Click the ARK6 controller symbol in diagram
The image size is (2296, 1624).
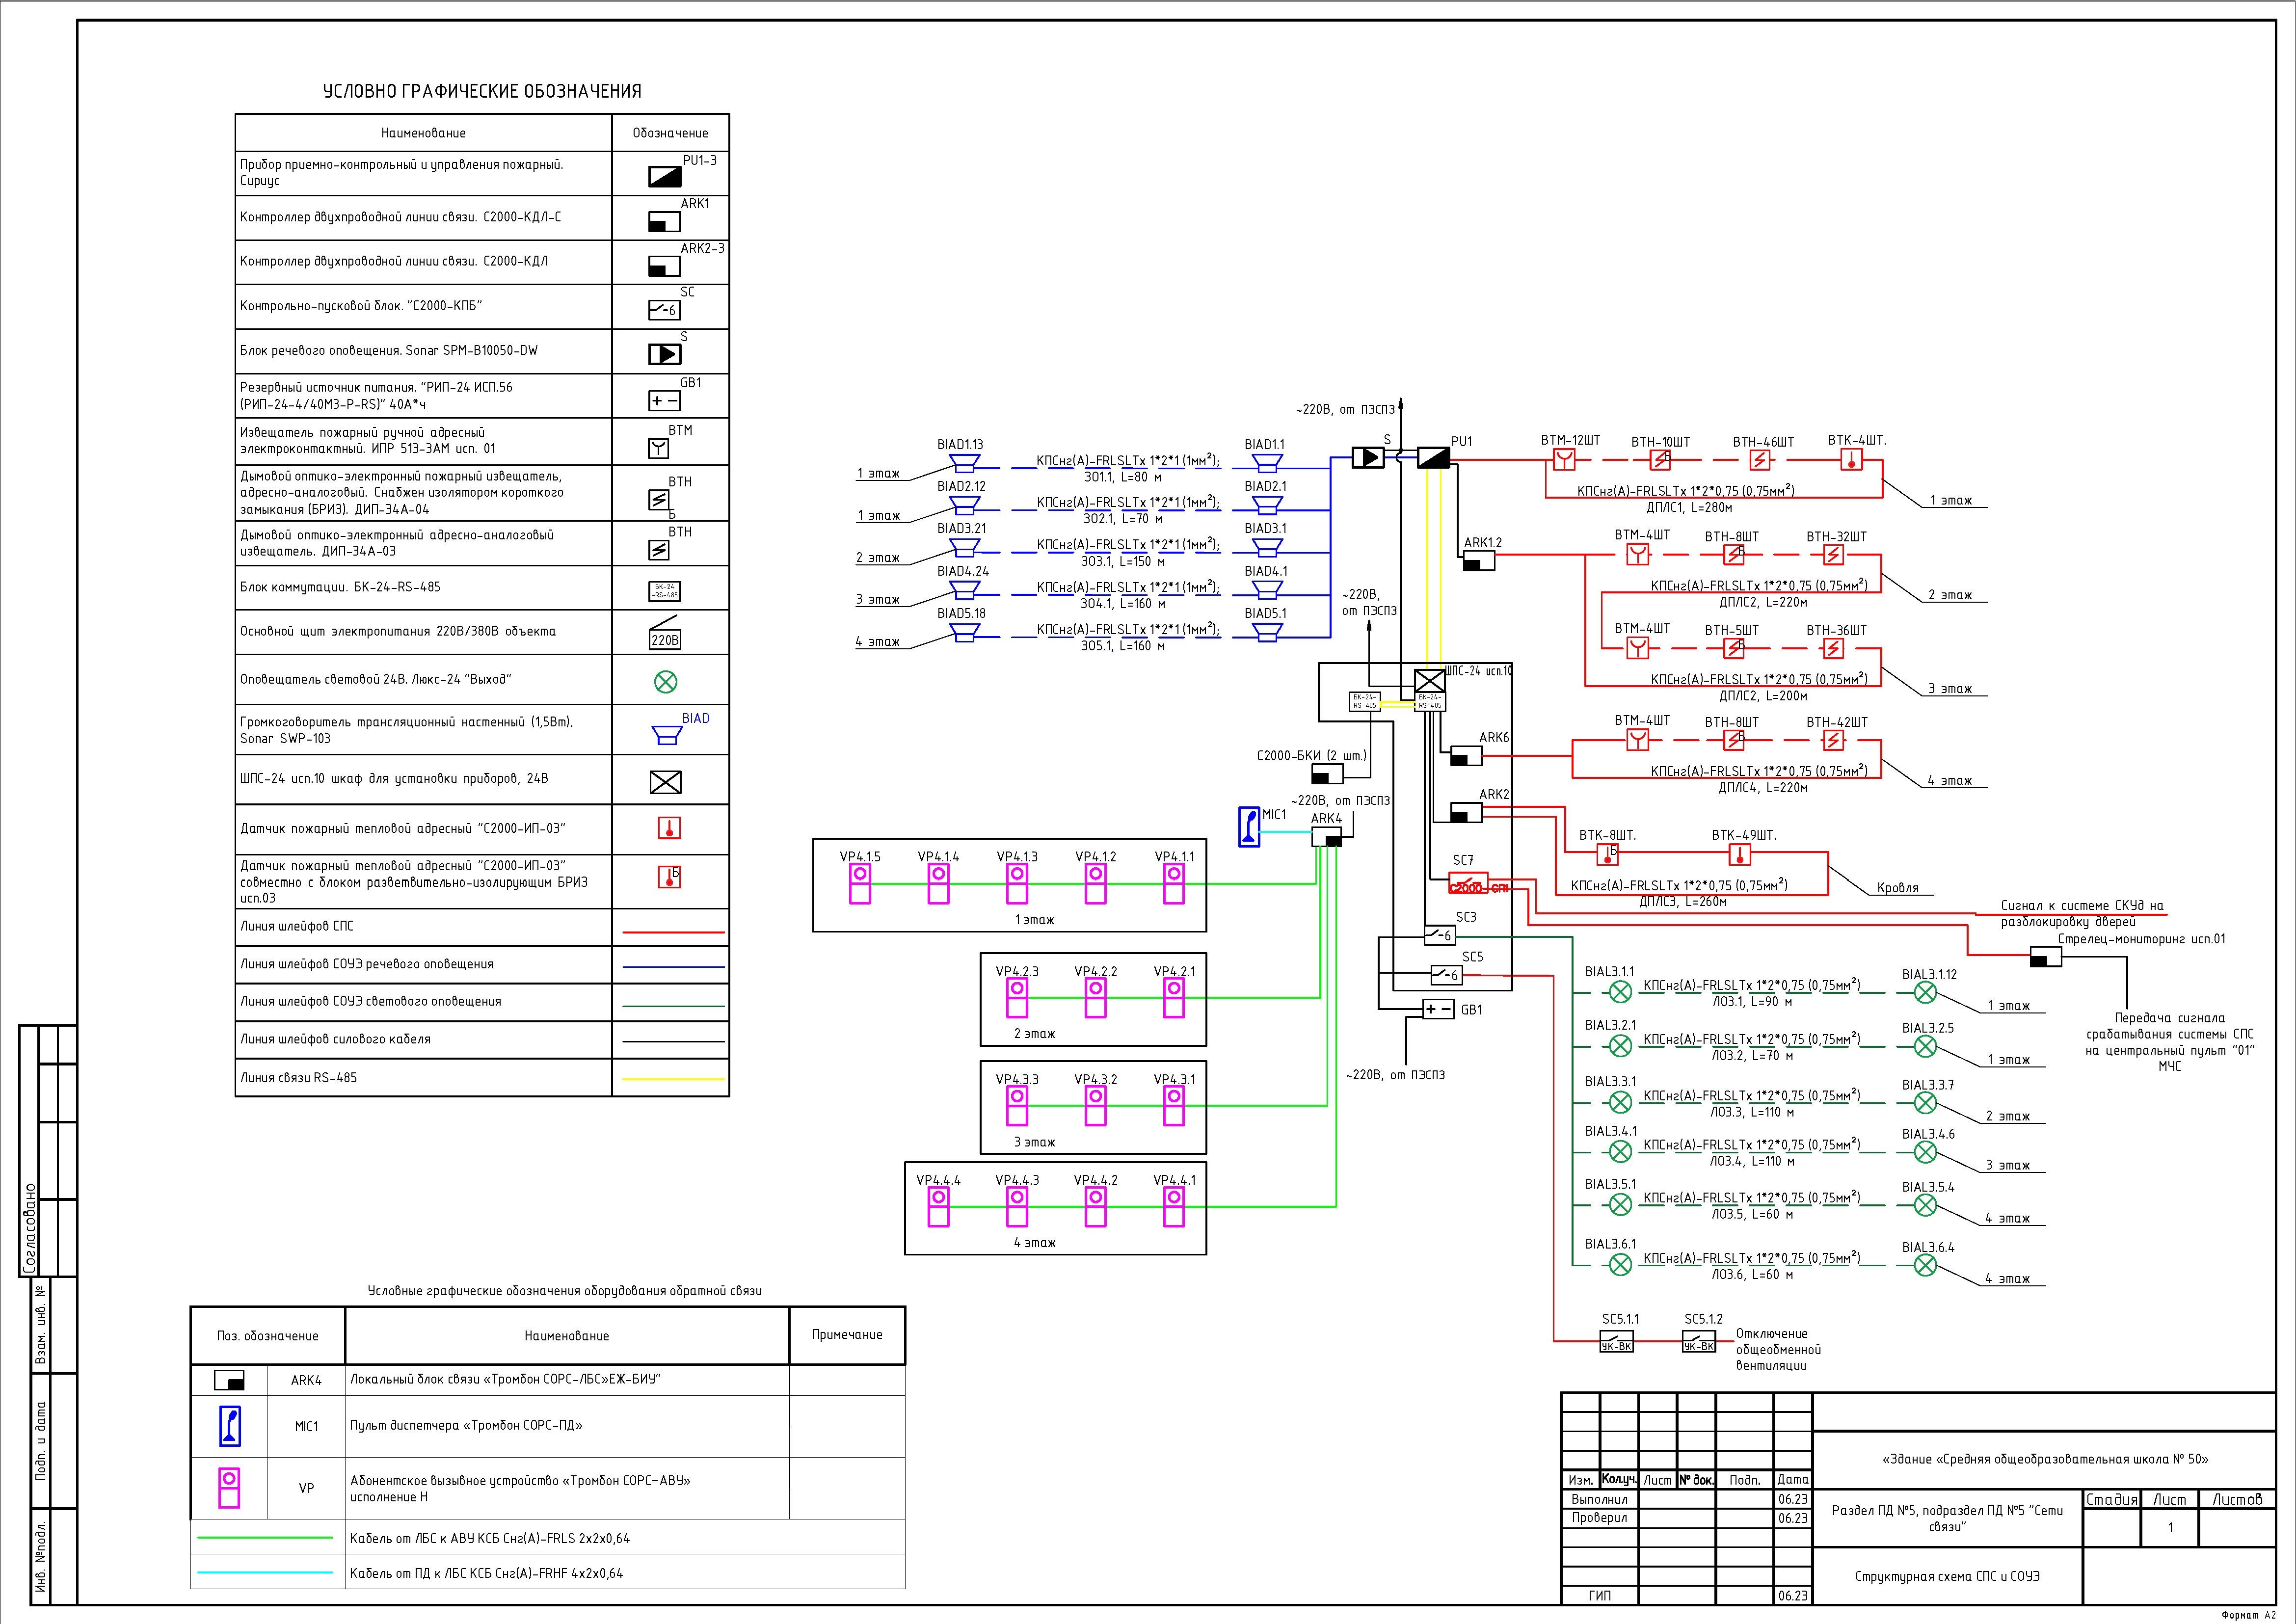click(x=1466, y=755)
